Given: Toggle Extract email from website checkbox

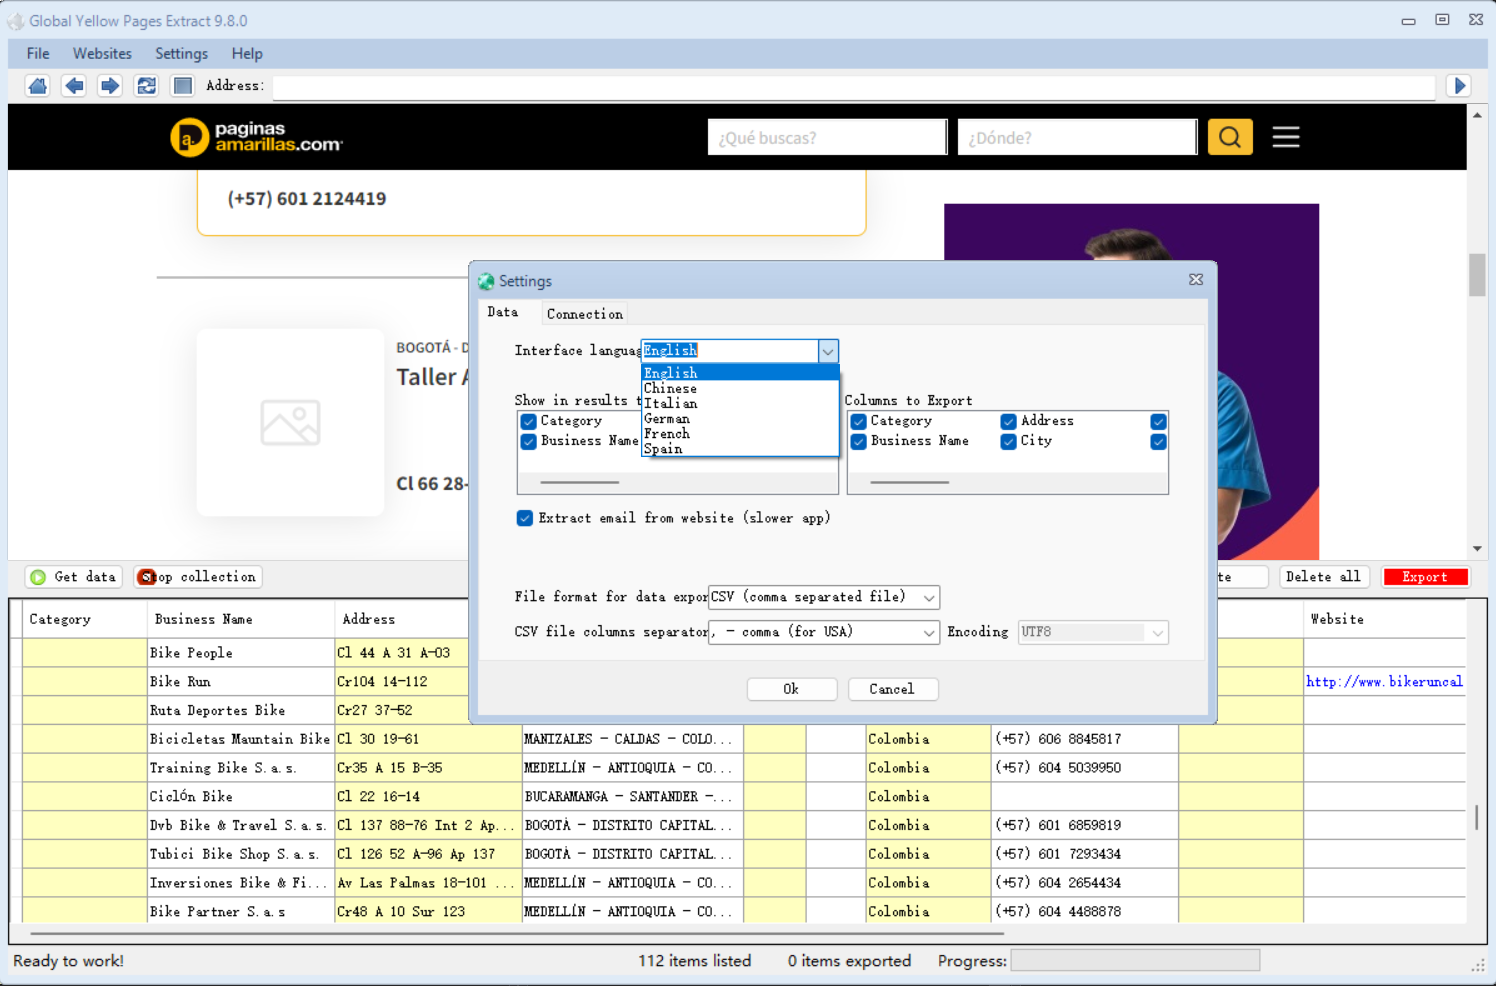Looking at the screenshot, I should (x=525, y=518).
